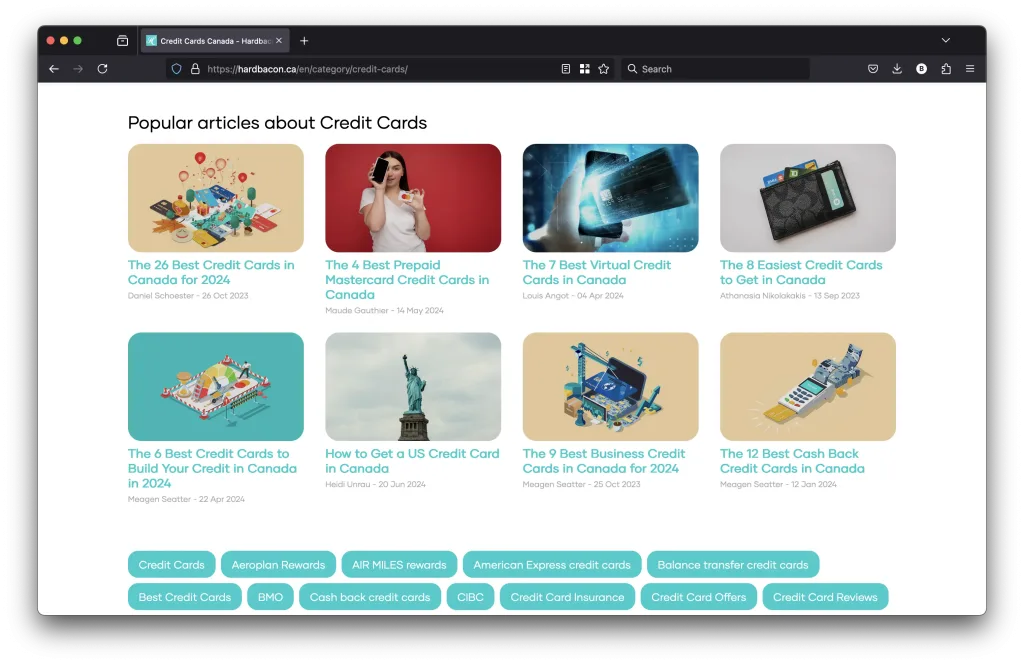The height and width of the screenshot is (665, 1024).
Task: Open the hamburger application menu
Action: (x=970, y=69)
